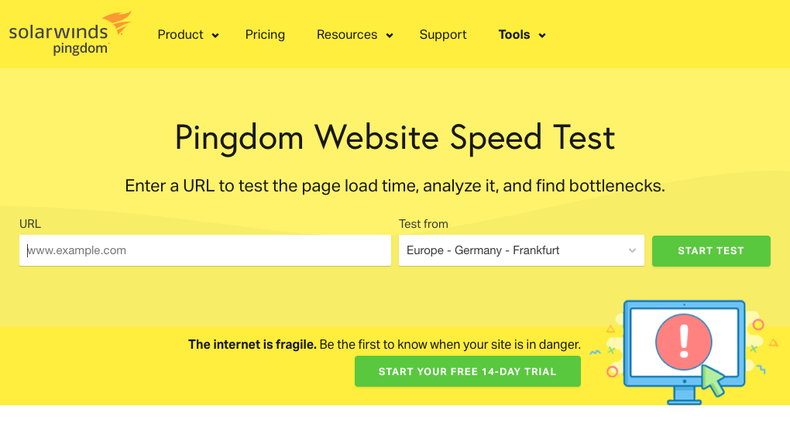Click the red exclamation alert icon

coord(684,342)
